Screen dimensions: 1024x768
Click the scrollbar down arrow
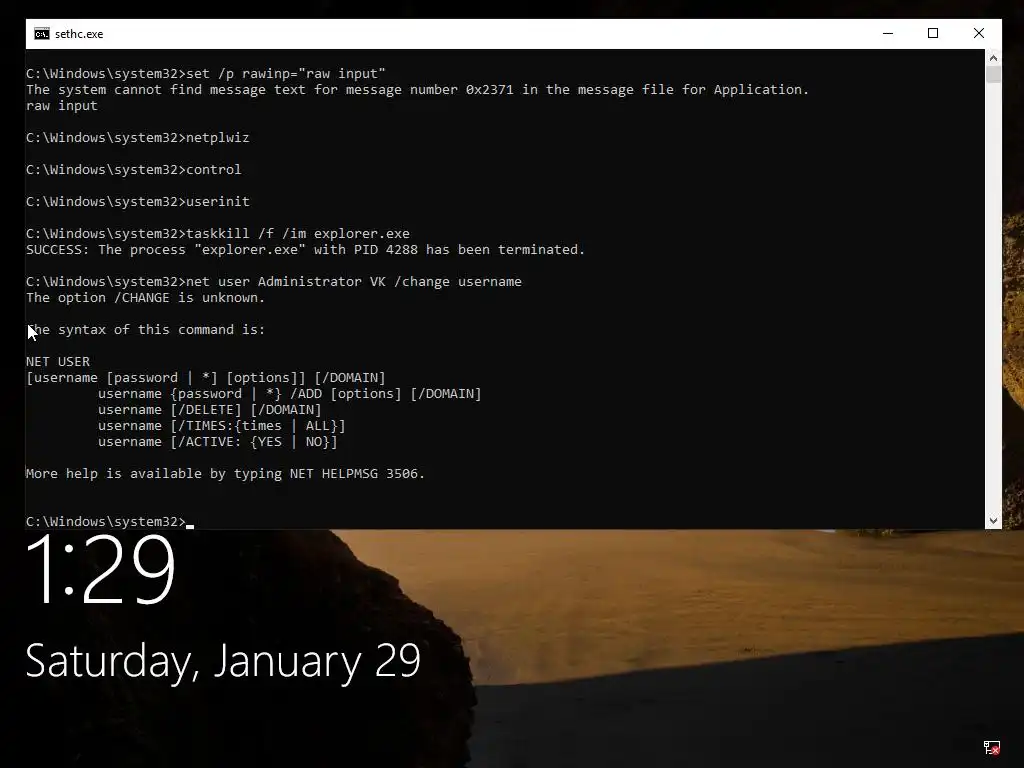click(993, 520)
